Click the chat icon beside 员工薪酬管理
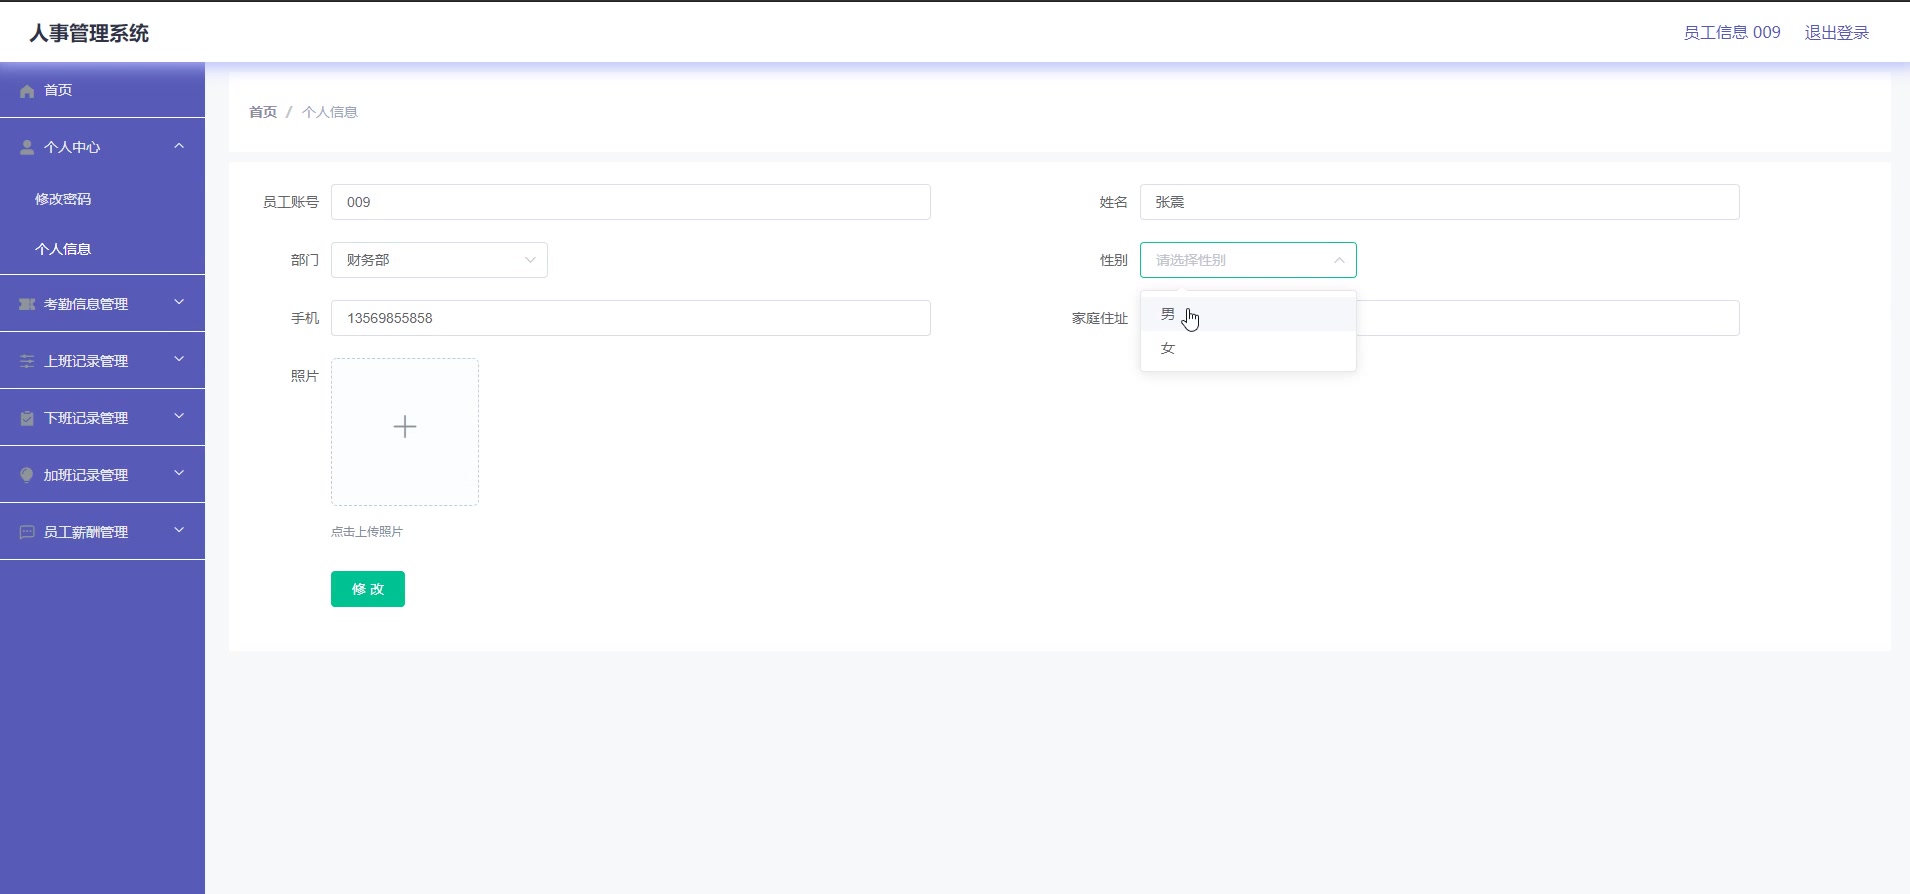 [27, 532]
